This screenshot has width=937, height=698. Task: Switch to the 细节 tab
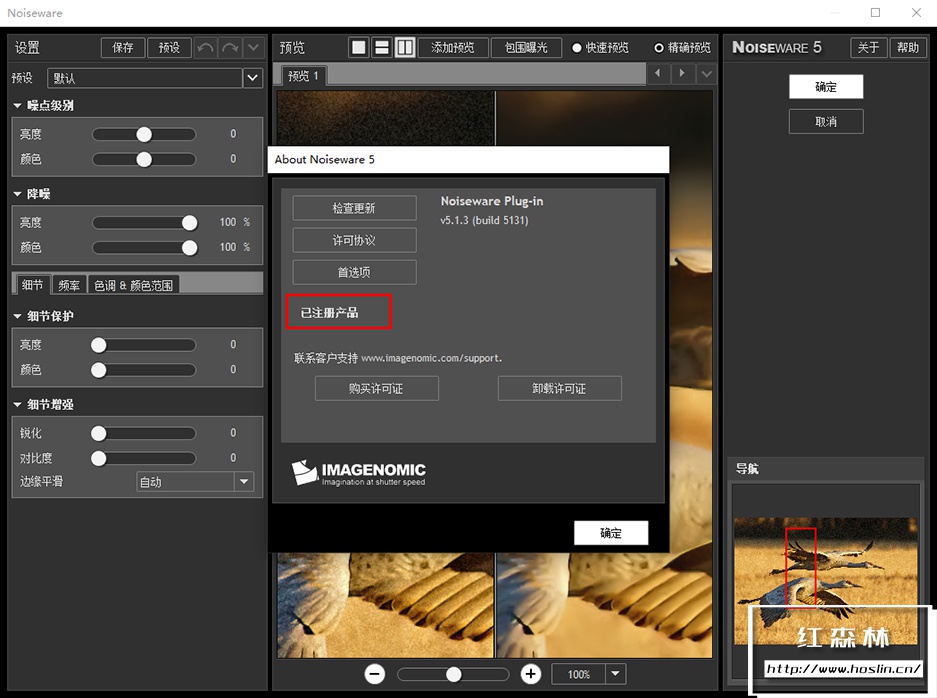pos(32,285)
